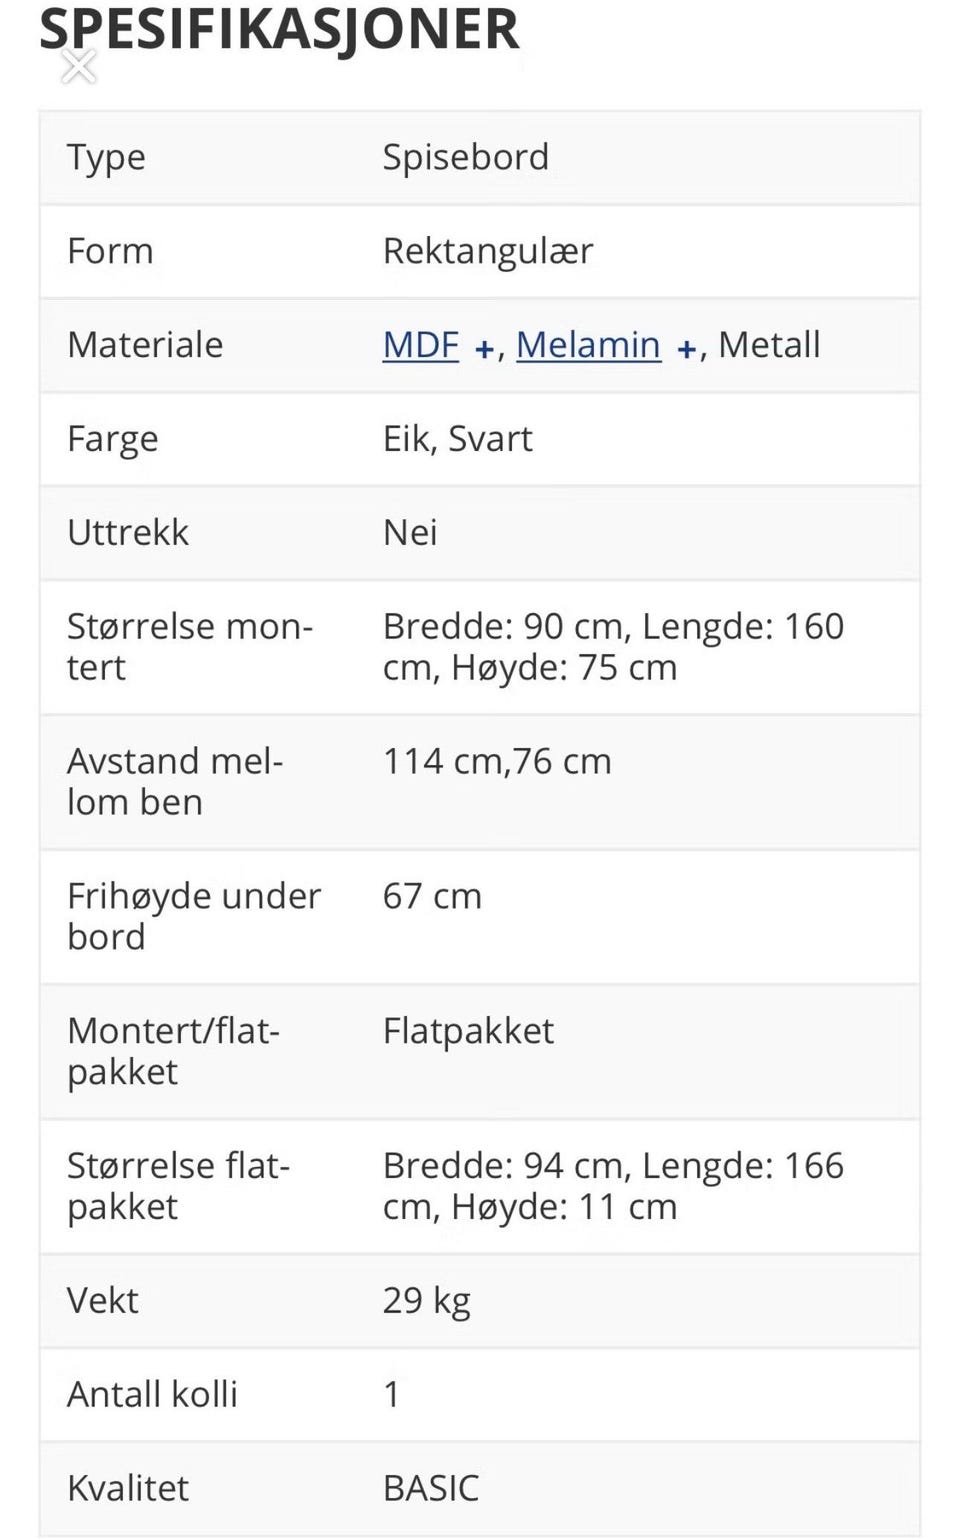This screenshot has width=960, height=1539.
Task: Open the MDF material link
Action: coord(421,345)
